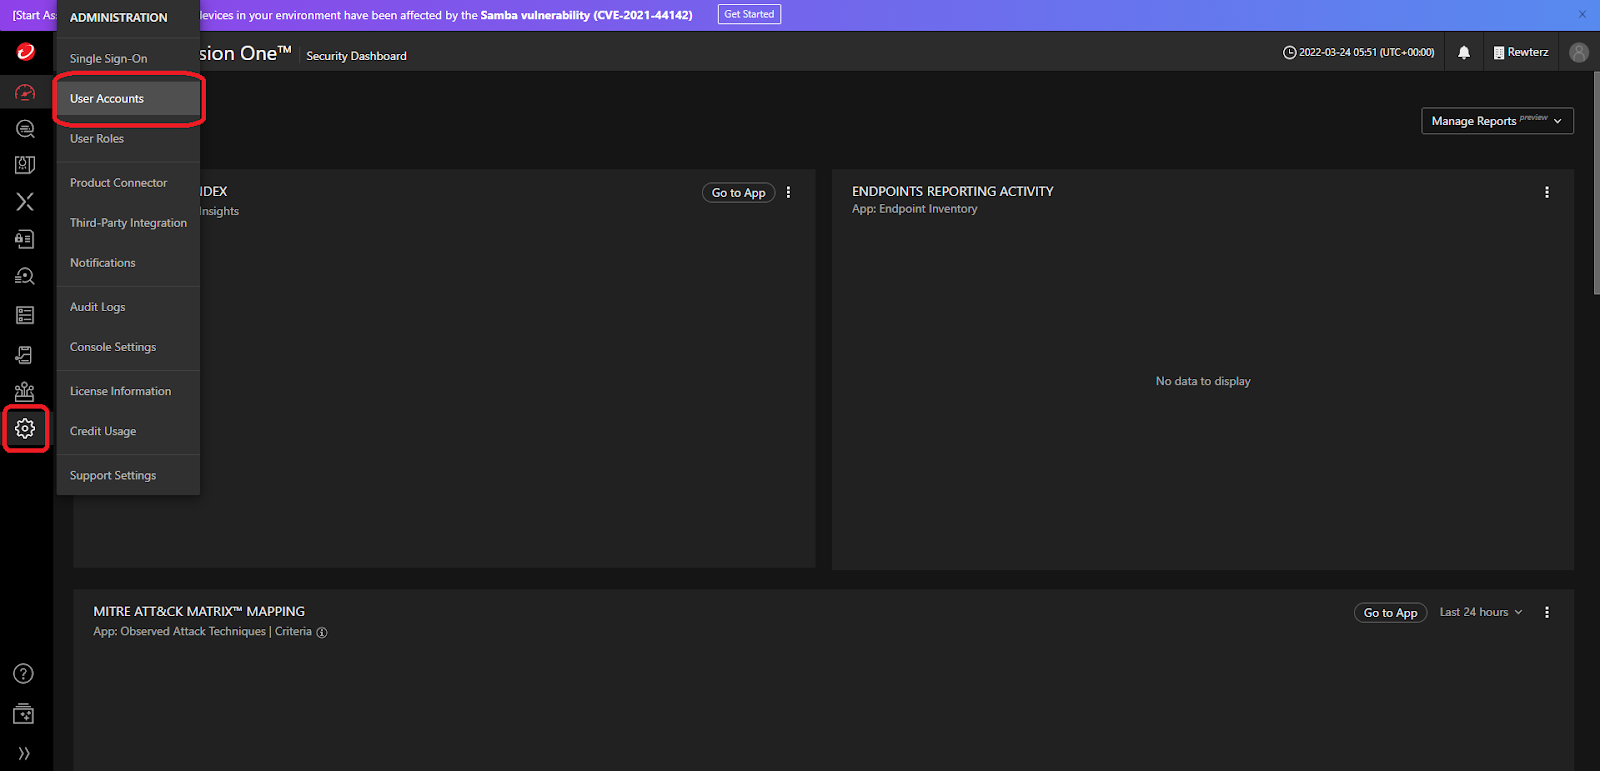Open User Accounts in Administration menu
This screenshot has width=1600, height=771.
point(128,98)
